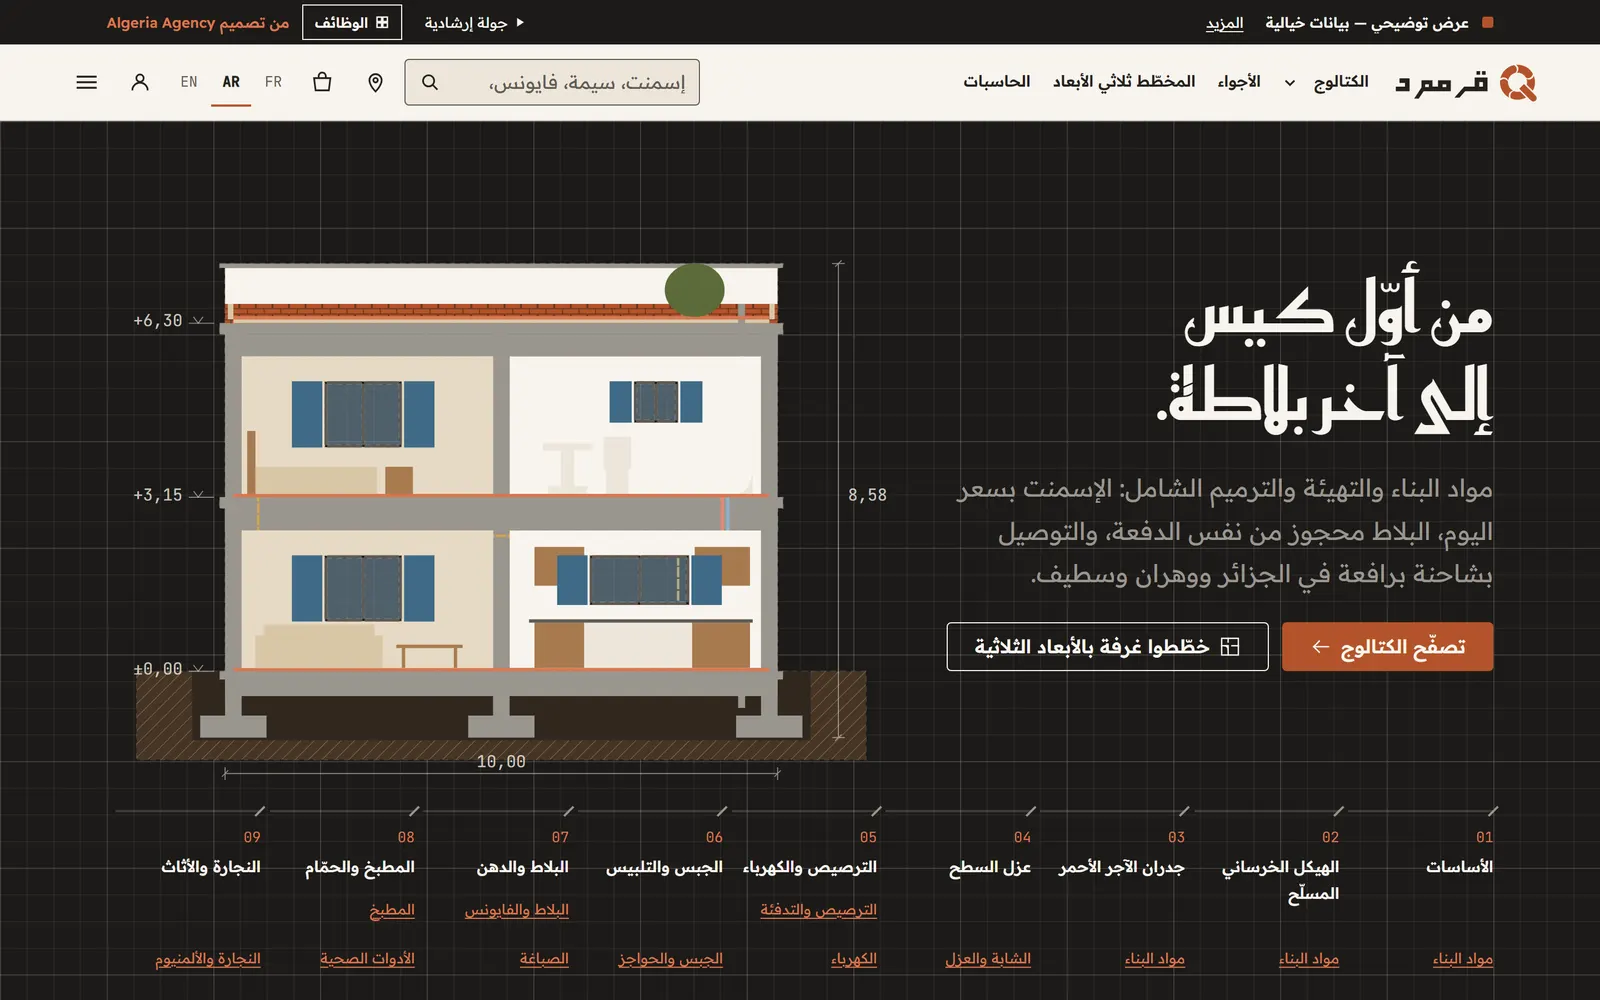Viewport: 1600px width, 1000px height.
Task: Open the hamburger menu icon
Action: point(87,82)
